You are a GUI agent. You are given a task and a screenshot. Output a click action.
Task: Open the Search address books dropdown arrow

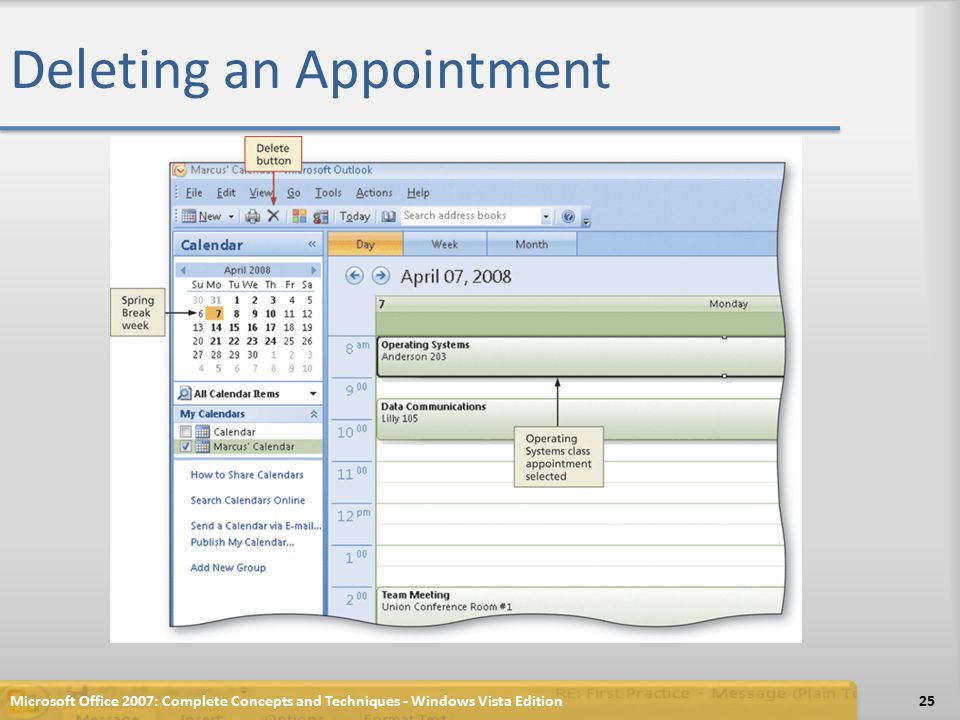point(546,216)
